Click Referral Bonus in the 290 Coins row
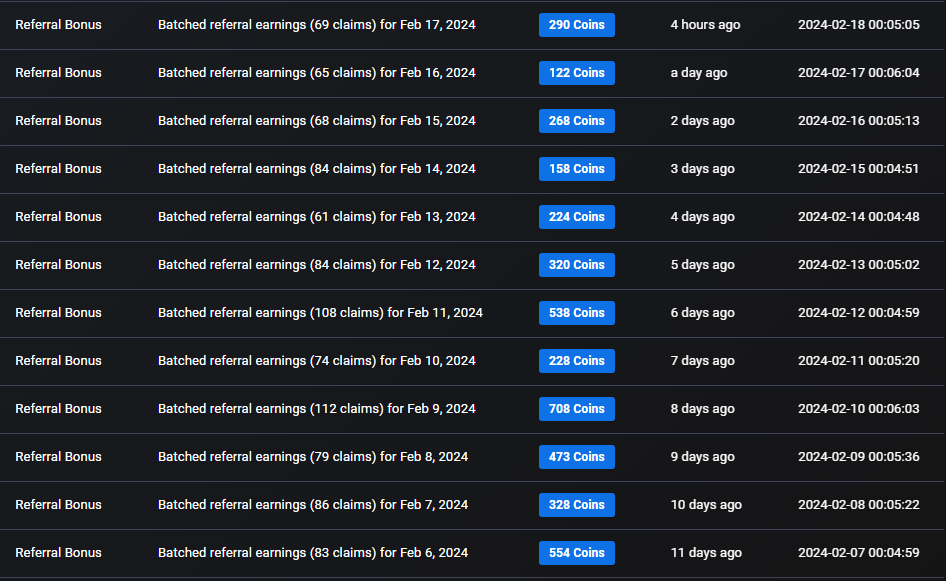Viewport: 946px width, 581px height. tap(59, 25)
